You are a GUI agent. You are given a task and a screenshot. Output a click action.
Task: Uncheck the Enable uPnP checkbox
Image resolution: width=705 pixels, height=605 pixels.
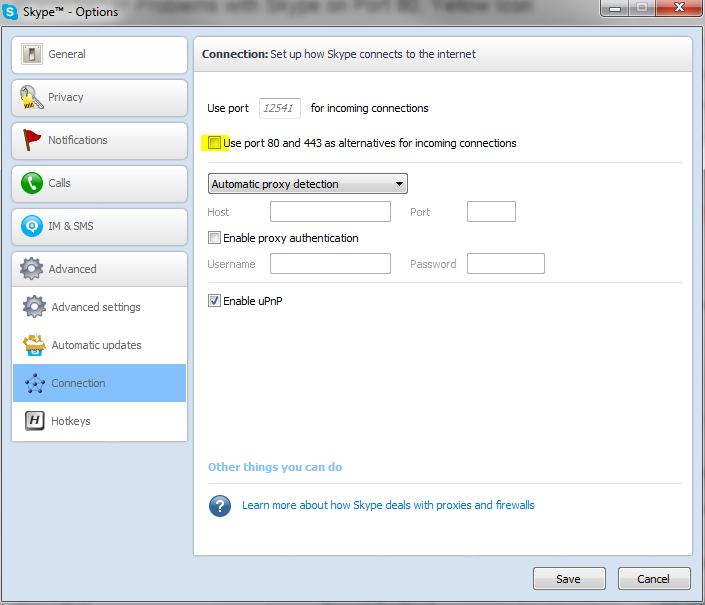(214, 300)
